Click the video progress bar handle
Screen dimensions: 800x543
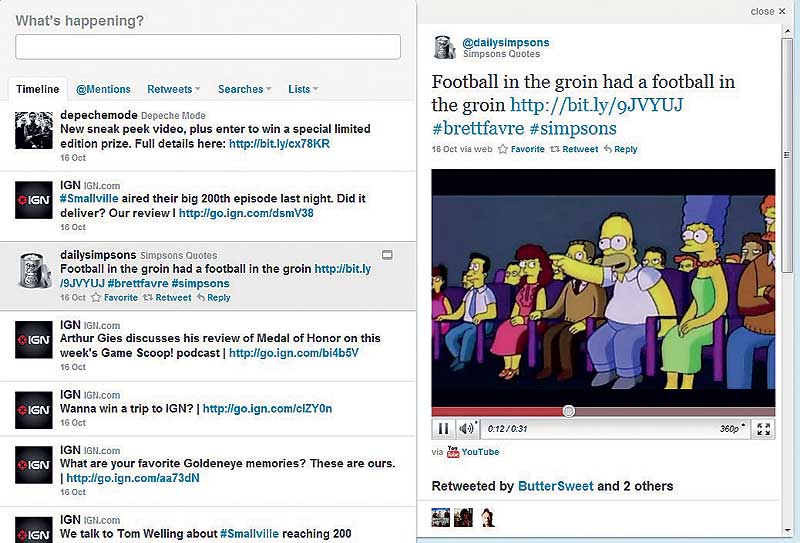pos(568,411)
